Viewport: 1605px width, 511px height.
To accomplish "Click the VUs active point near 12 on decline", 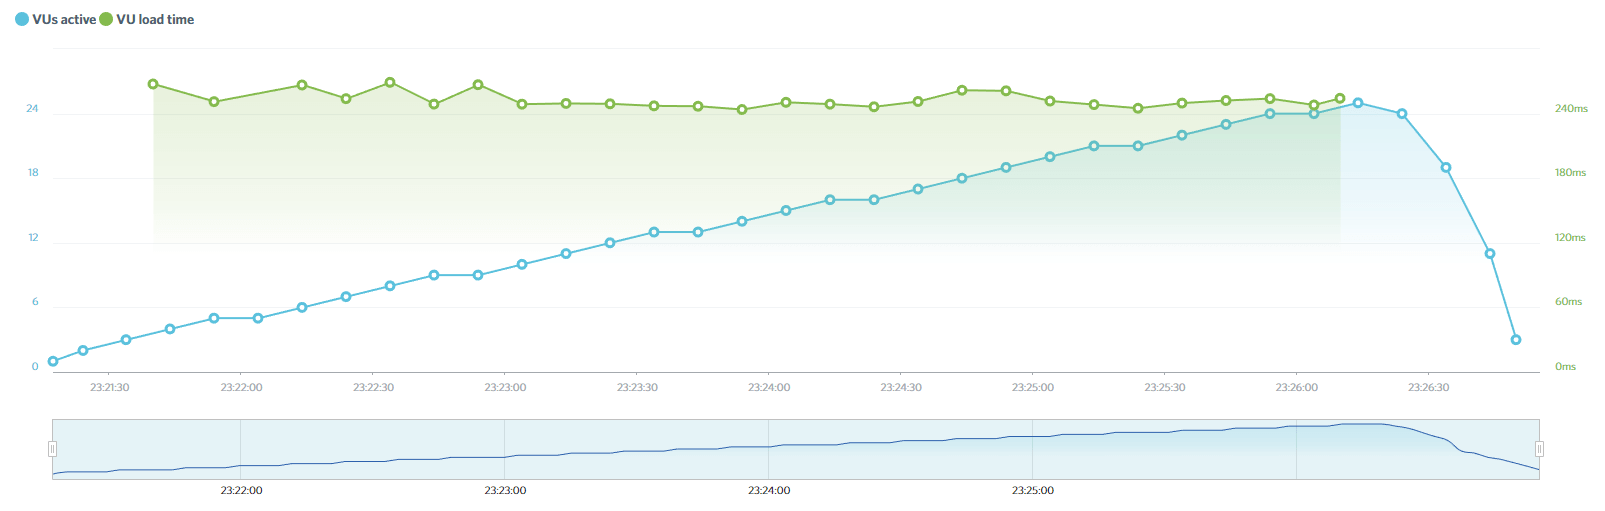I will click(x=1490, y=254).
